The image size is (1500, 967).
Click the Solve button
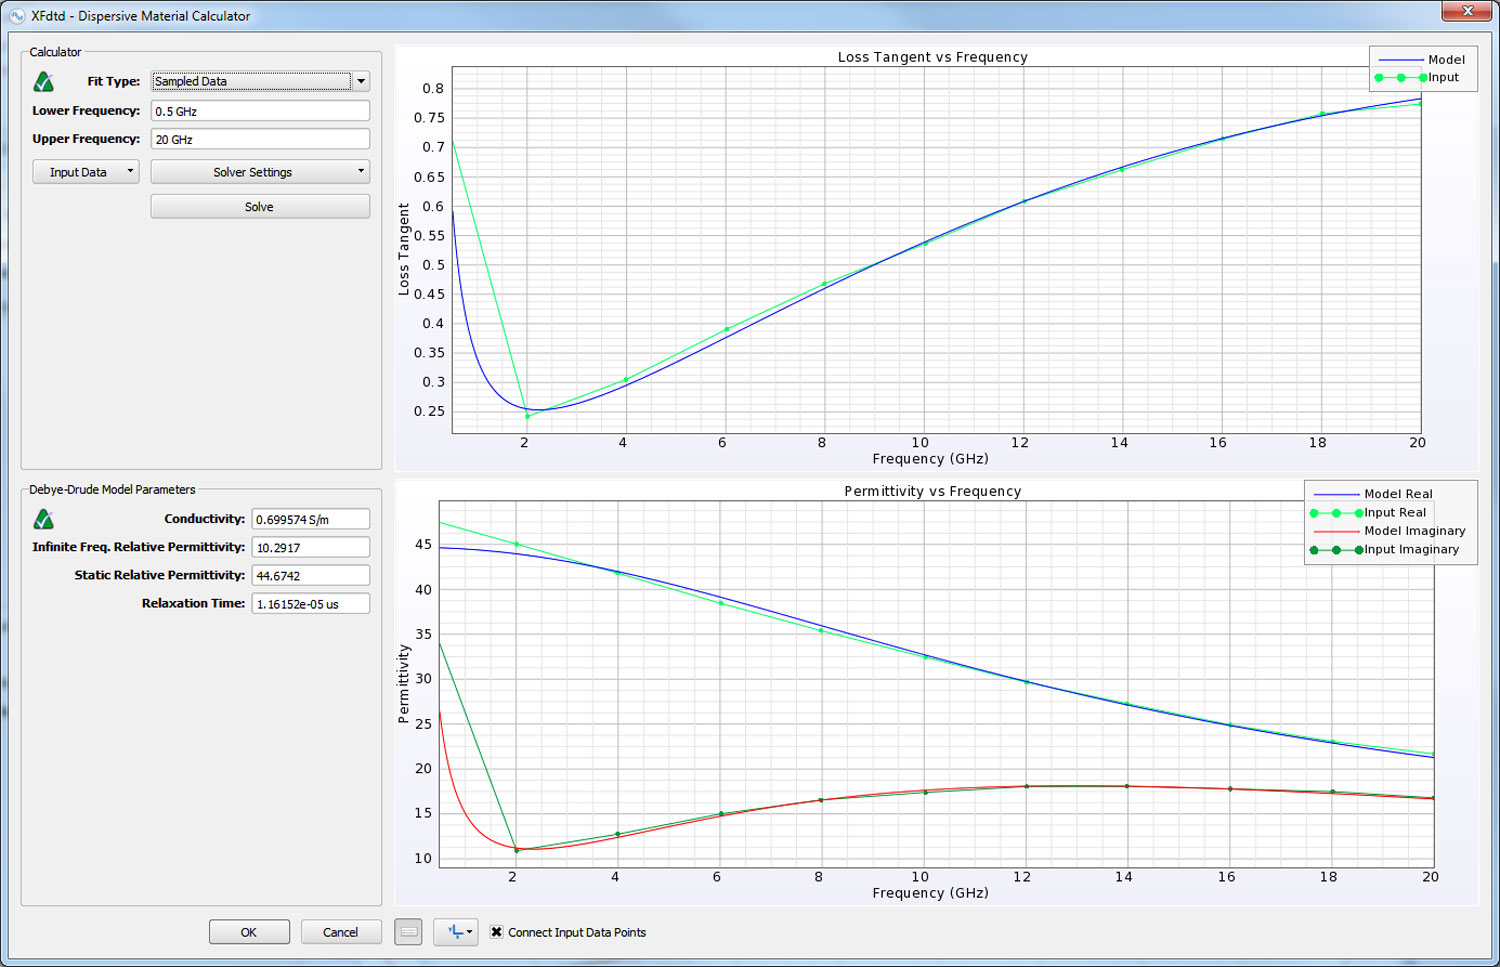(x=260, y=207)
